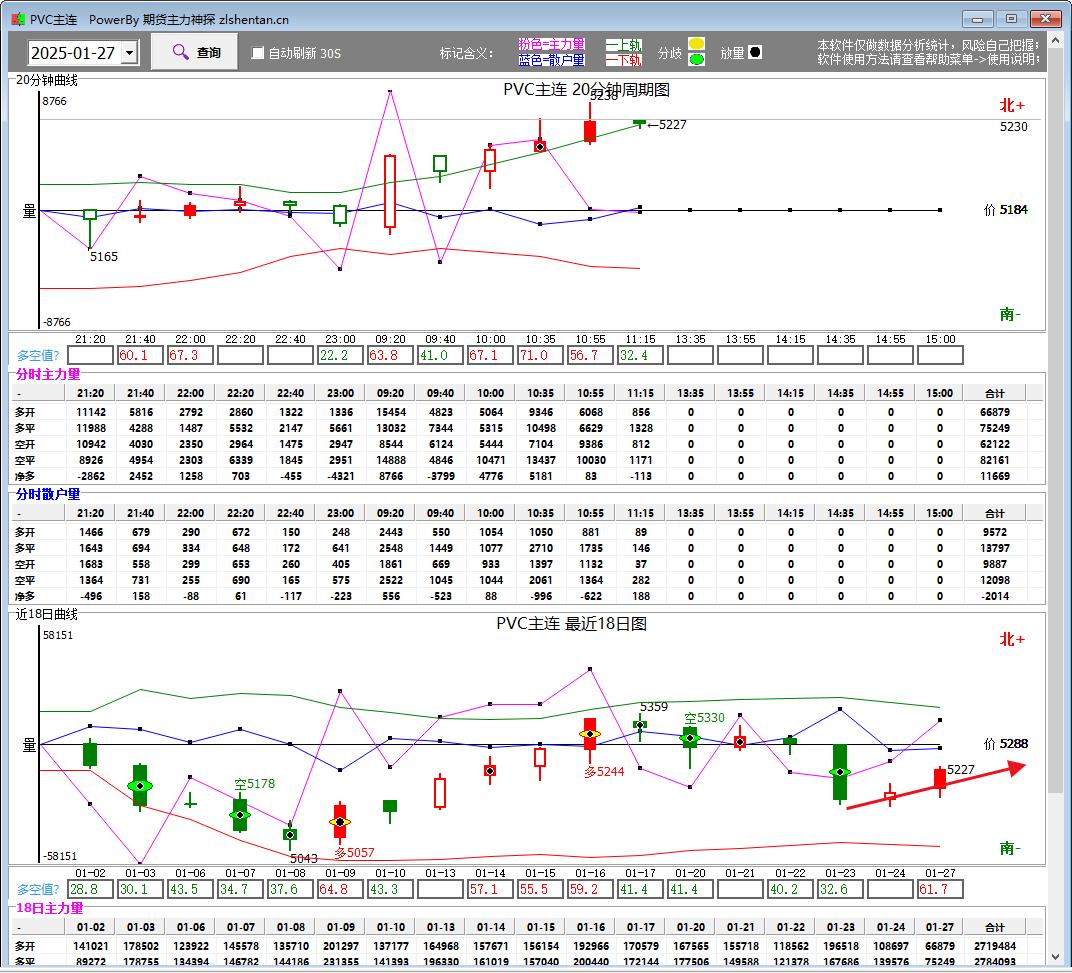
Task: Click the yellow 分歧 legend marker
Action: pos(696,44)
